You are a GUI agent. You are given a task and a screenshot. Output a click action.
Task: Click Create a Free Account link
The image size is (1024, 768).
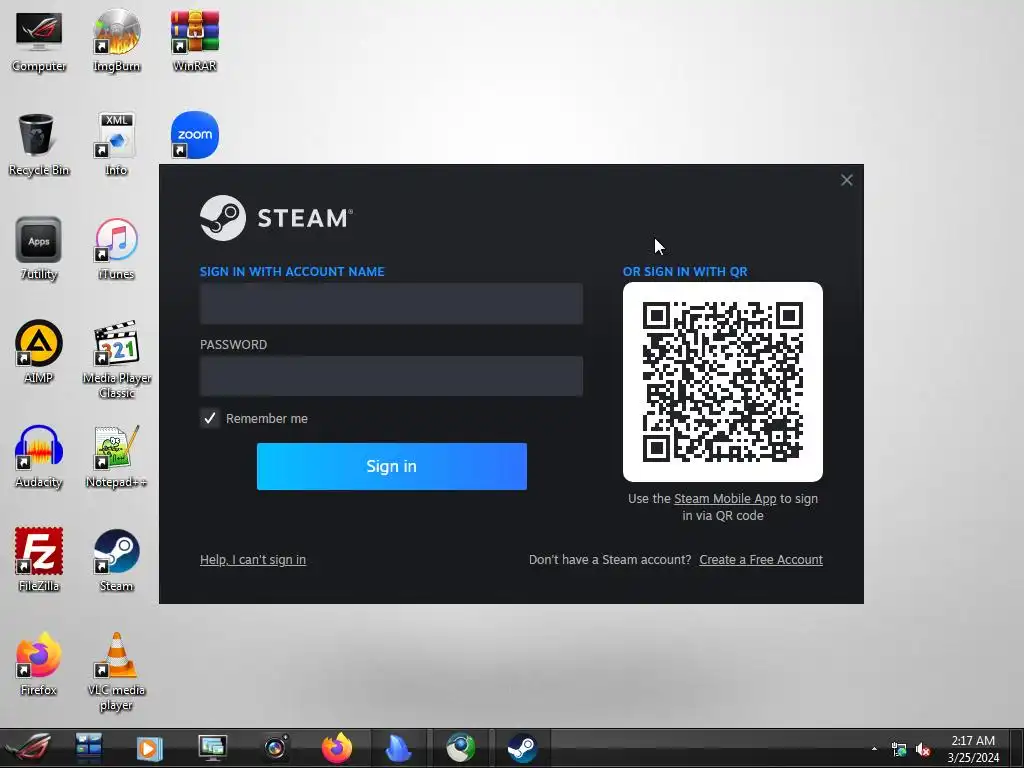pyautogui.click(x=761, y=560)
